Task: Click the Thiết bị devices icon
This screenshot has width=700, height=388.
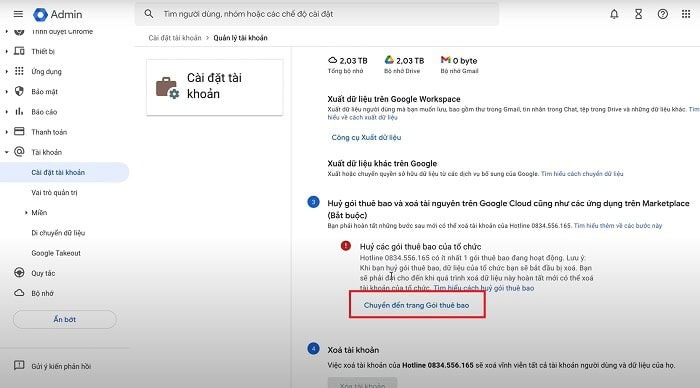Action: point(19,51)
